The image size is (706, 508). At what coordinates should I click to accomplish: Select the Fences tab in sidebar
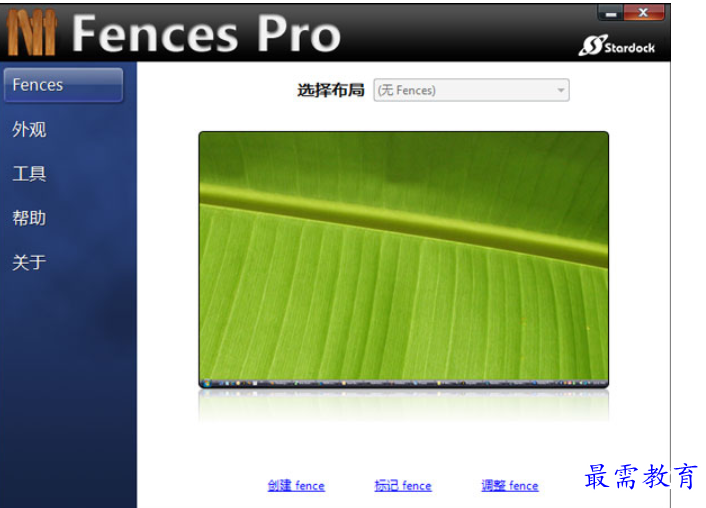[63, 85]
